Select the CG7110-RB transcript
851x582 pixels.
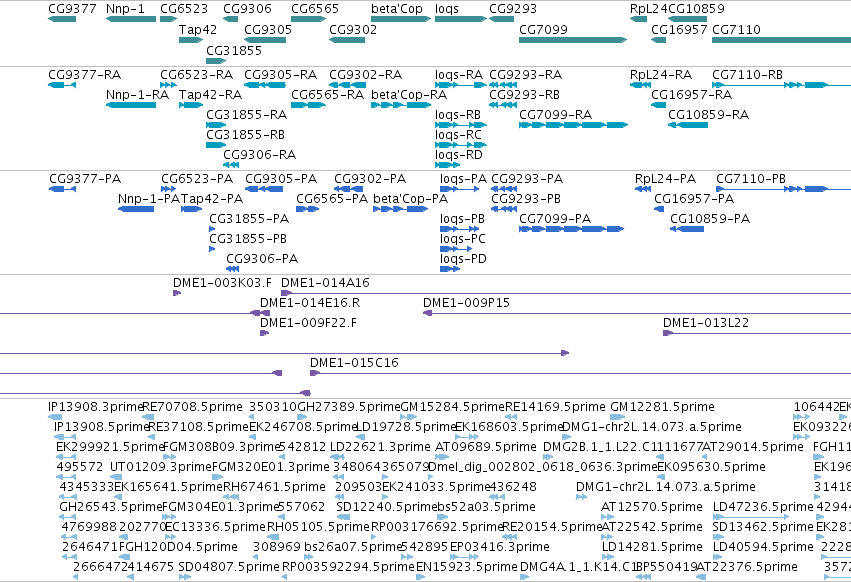(782, 85)
